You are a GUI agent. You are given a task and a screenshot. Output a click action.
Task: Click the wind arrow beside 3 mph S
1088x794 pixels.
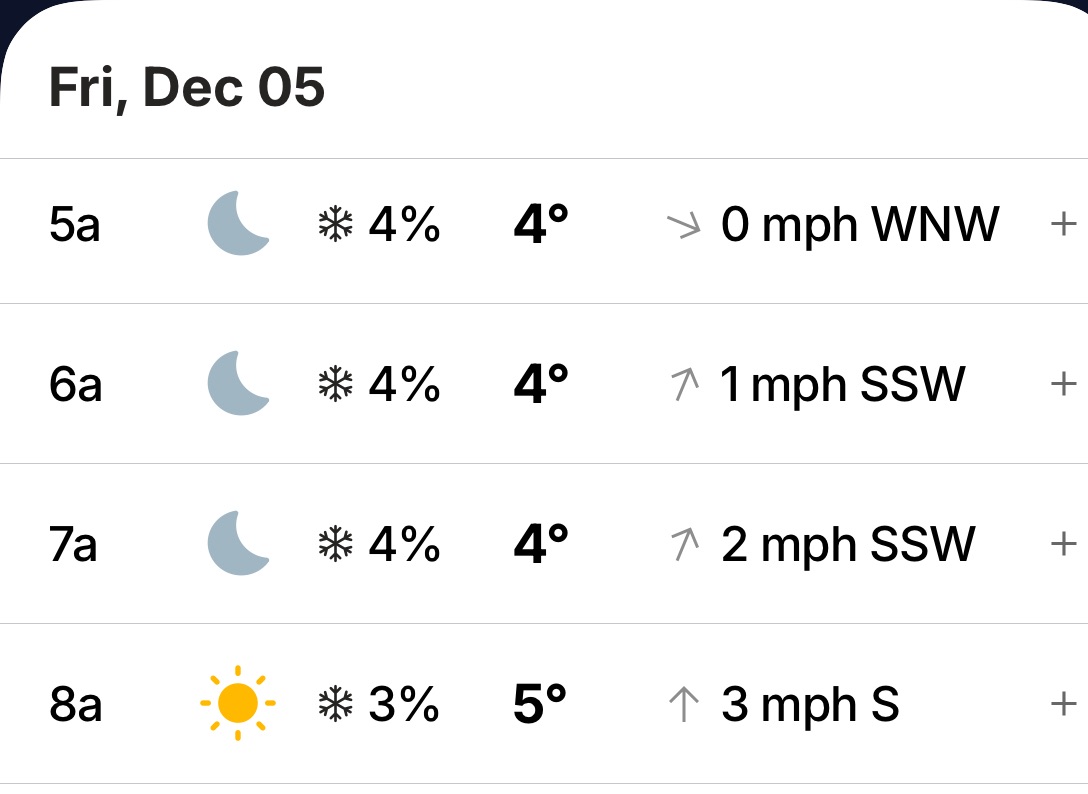pos(684,704)
